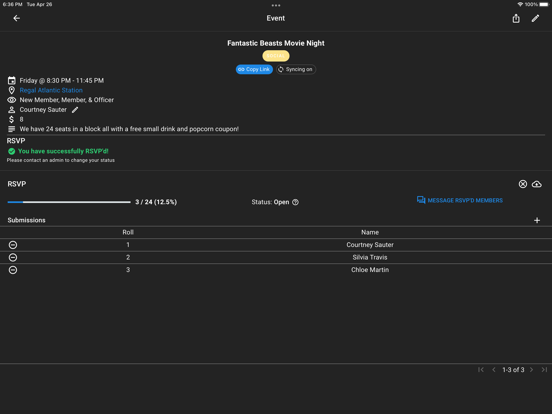Click the calendar icon beside Friday time
The height and width of the screenshot is (414, 552).
(x=12, y=81)
